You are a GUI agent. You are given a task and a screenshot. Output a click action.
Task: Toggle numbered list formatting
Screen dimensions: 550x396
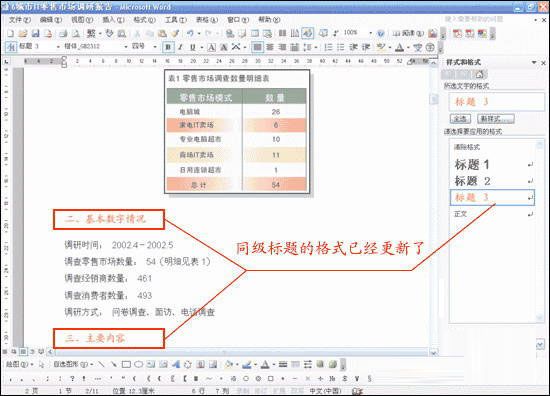(x=328, y=47)
